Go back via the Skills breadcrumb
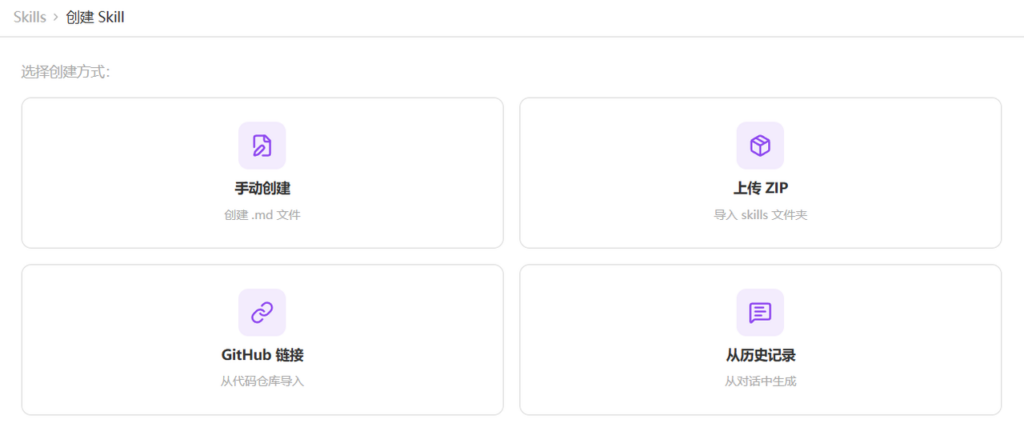This screenshot has width=1024, height=447. [x=30, y=17]
